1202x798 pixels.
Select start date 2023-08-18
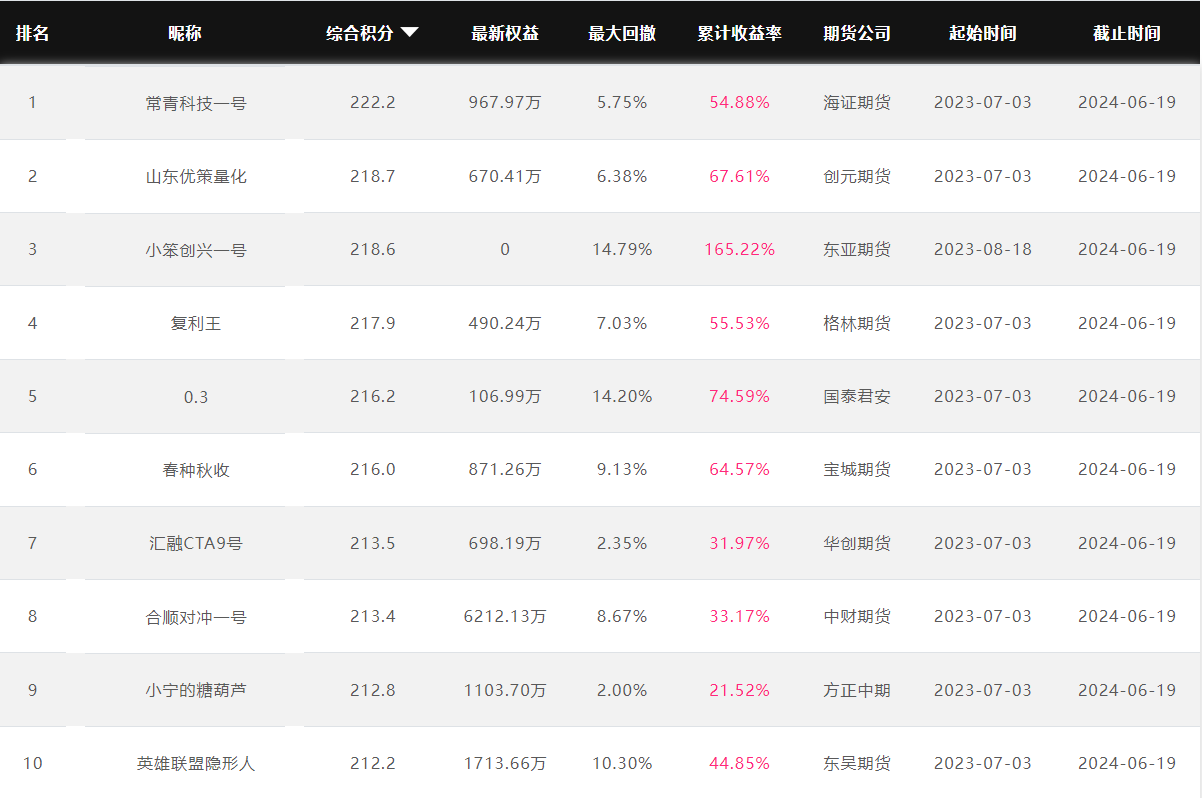pyautogui.click(x=983, y=249)
